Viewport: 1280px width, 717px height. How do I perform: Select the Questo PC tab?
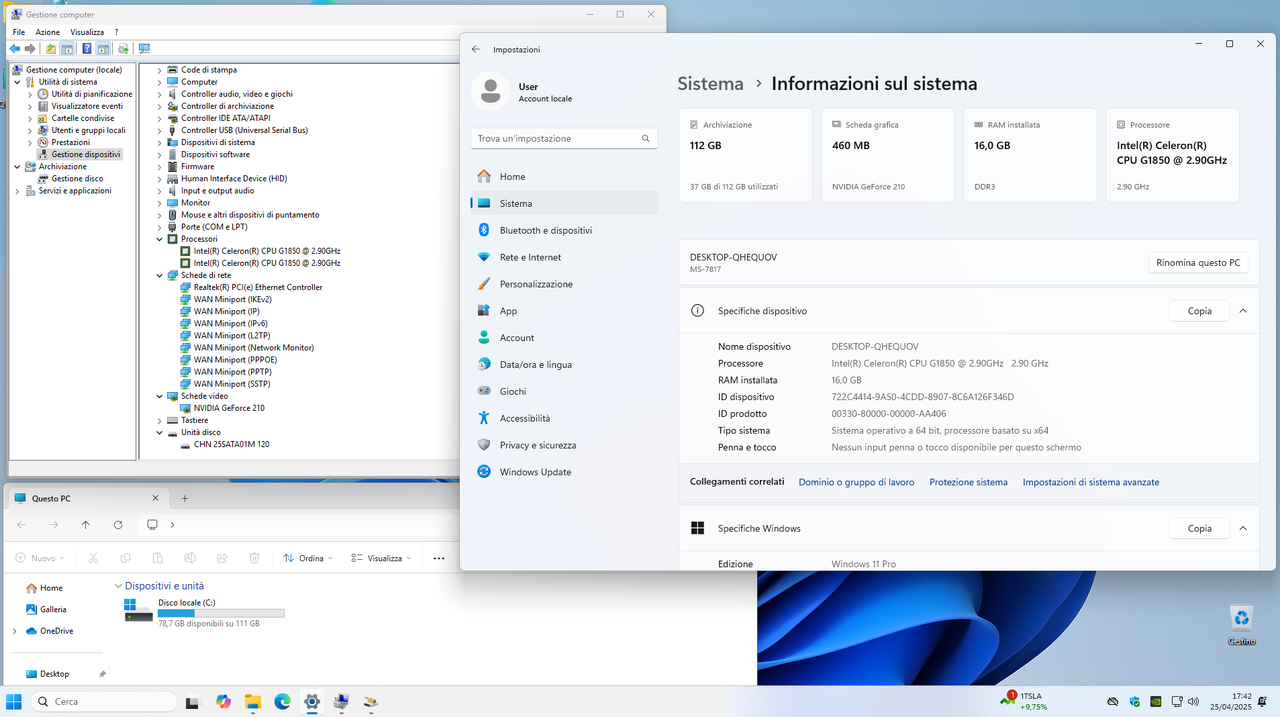point(87,498)
